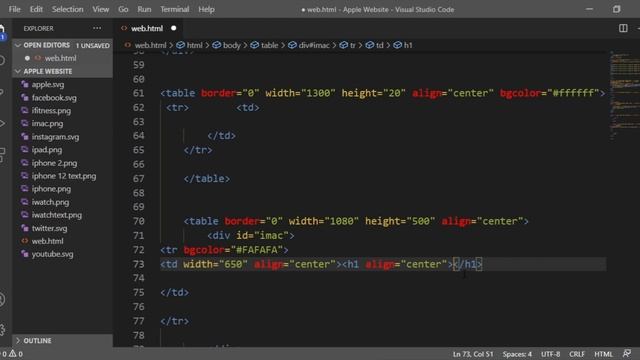Open Run and Debug in activity bar
This screenshot has width=640, height=360.
pyautogui.click(x=2, y=123)
